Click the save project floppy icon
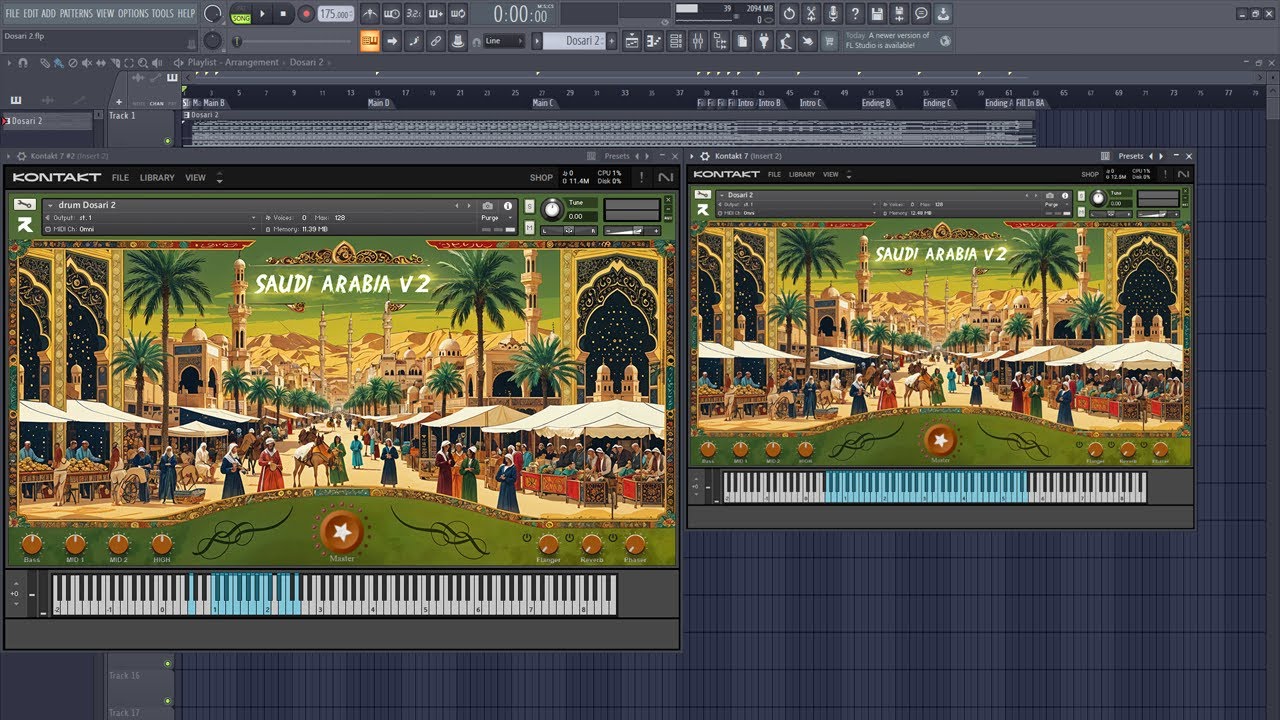The height and width of the screenshot is (720, 1280). pyautogui.click(x=877, y=14)
